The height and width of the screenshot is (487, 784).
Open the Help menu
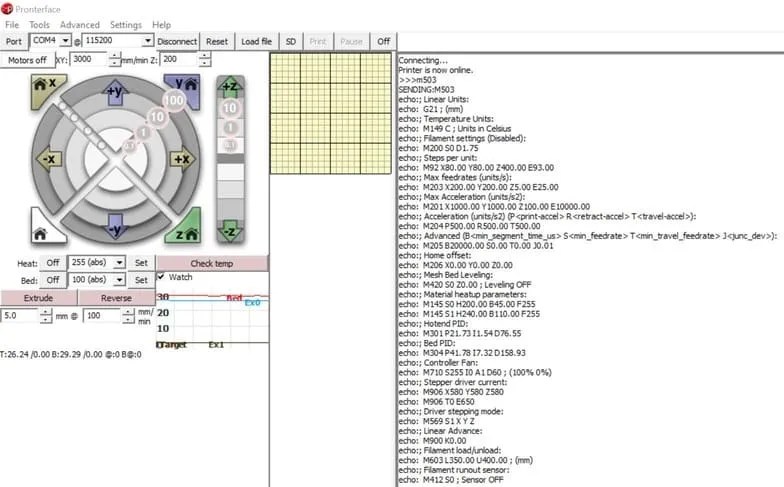[x=161, y=24]
